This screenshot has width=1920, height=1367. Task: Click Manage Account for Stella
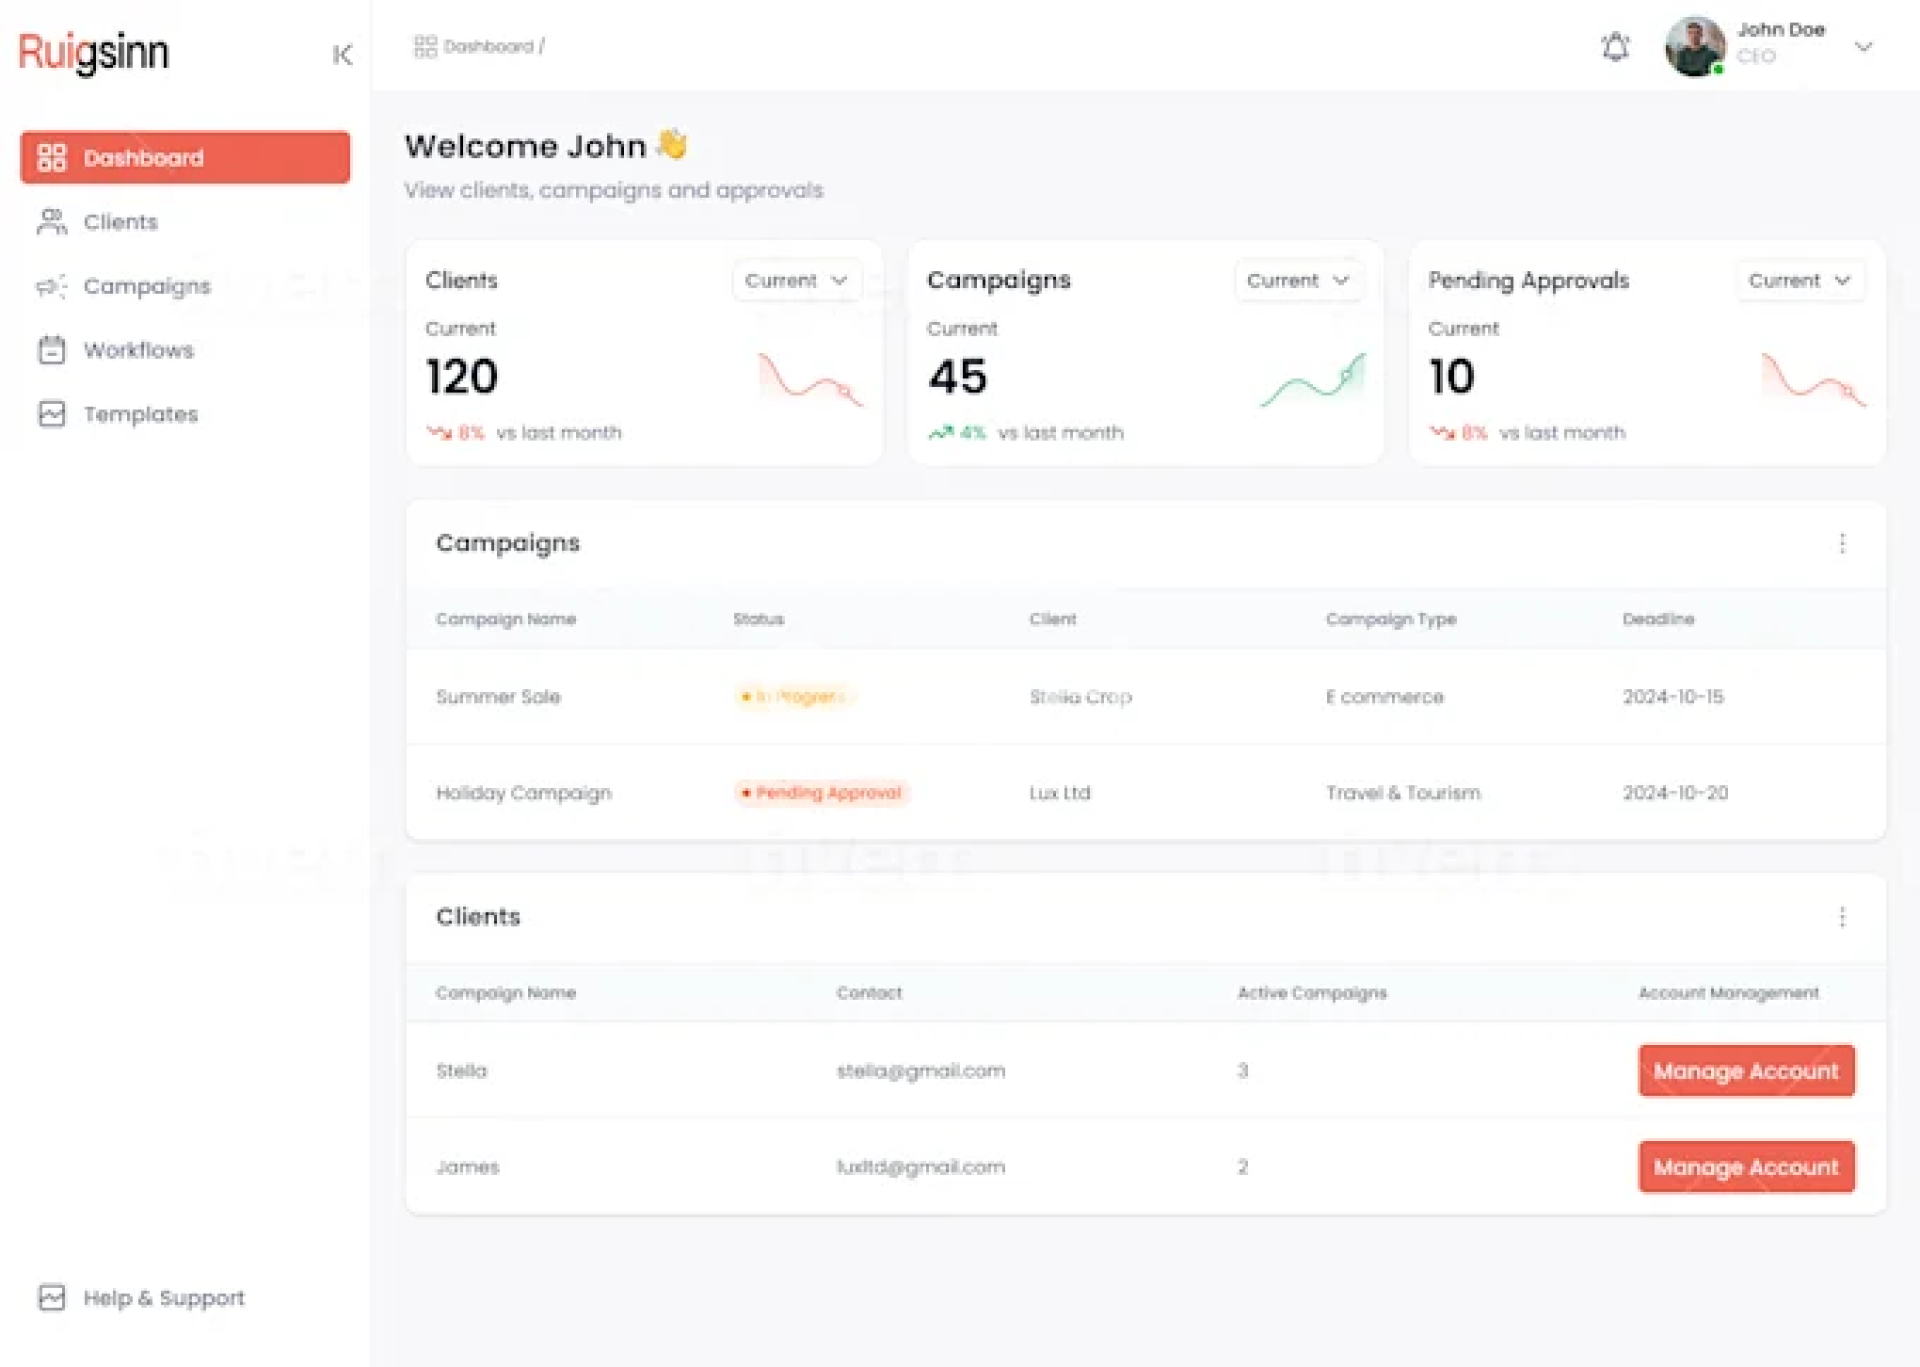tap(1746, 1071)
